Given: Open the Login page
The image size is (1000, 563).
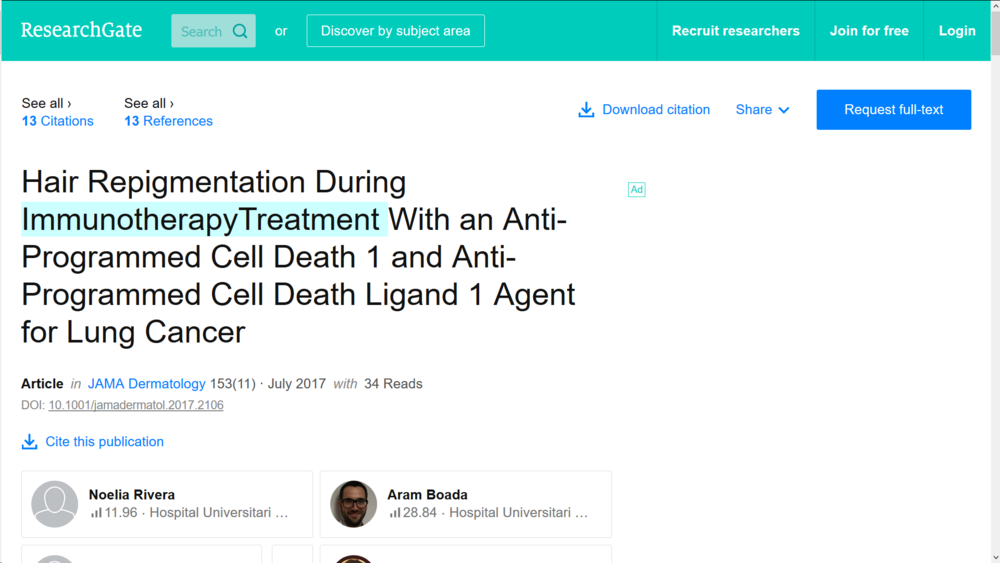Looking at the screenshot, I should click(x=956, y=31).
